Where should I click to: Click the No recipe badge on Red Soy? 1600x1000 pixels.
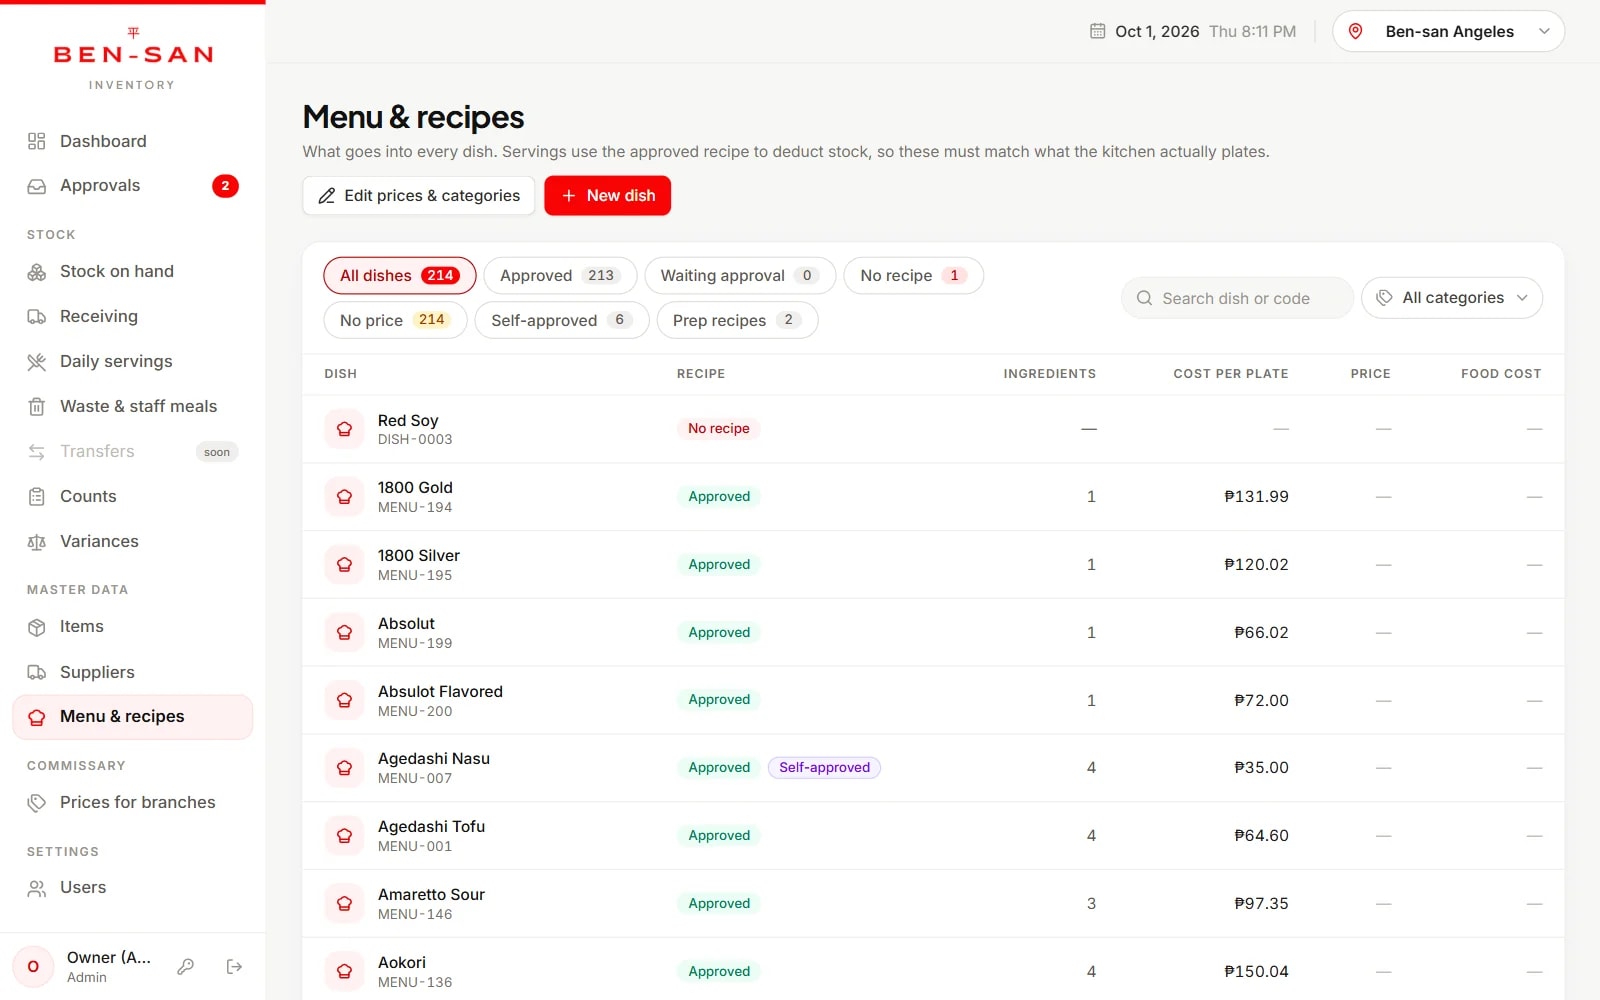[718, 429]
